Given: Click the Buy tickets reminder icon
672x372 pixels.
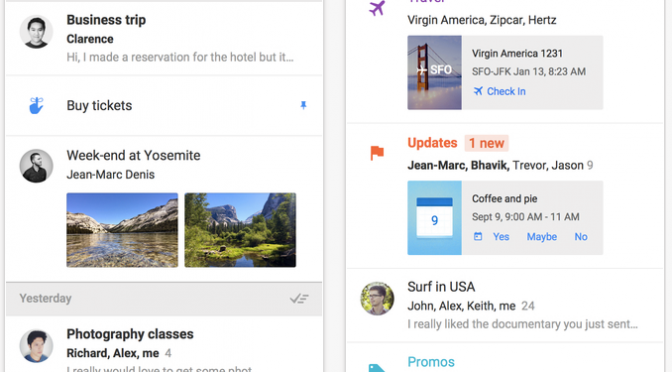Looking at the screenshot, I should (x=36, y=105).
